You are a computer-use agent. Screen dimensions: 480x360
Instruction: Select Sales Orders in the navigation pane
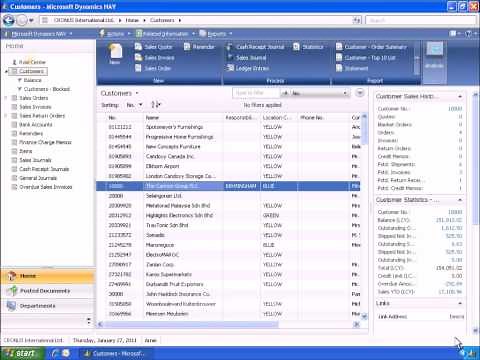click(x=34, y=98)
